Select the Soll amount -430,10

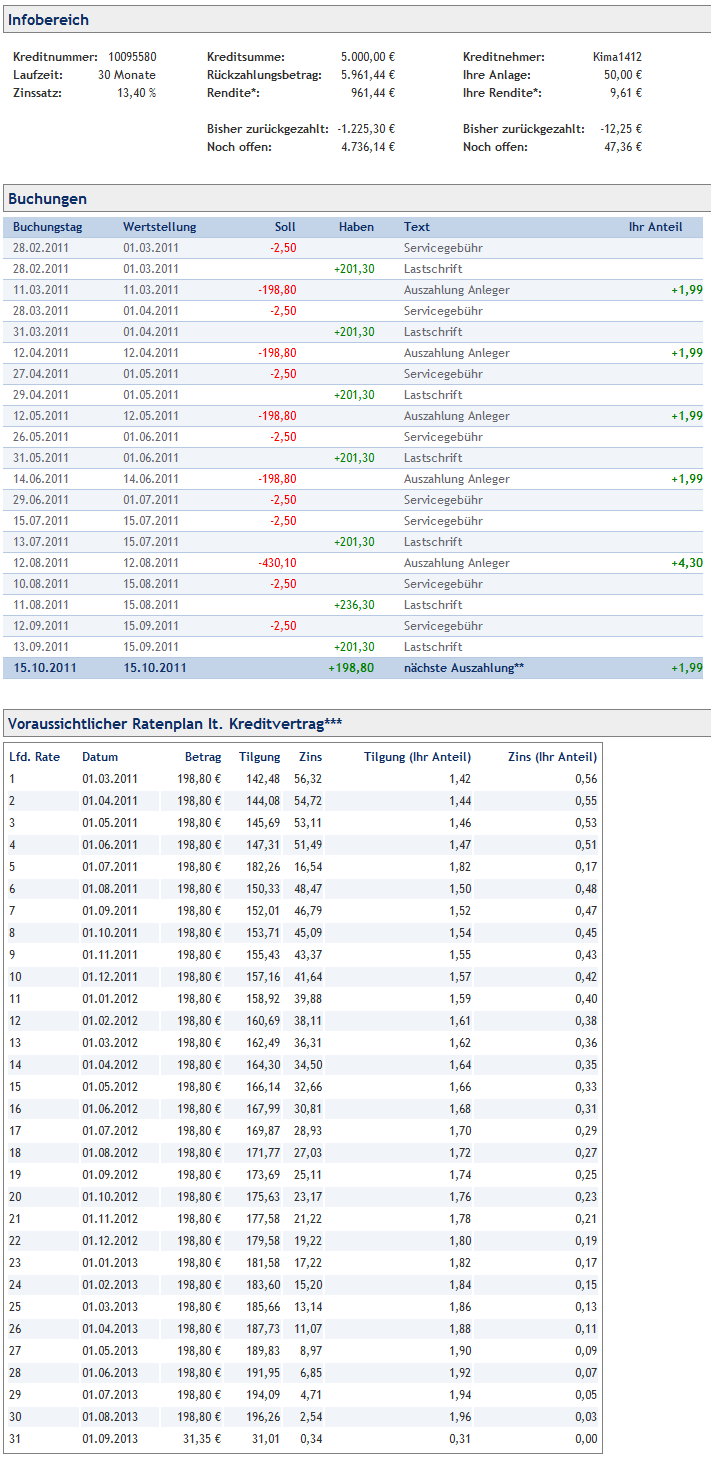click(275, 563)
